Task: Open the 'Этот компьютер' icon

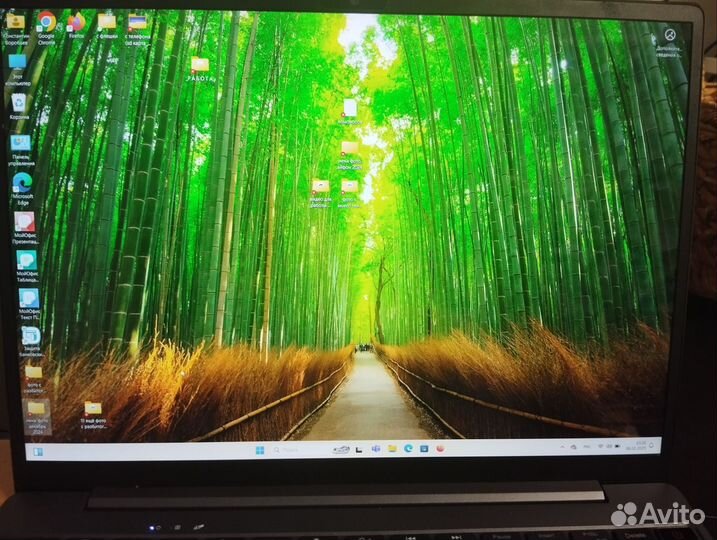Action: coord(18,70)
